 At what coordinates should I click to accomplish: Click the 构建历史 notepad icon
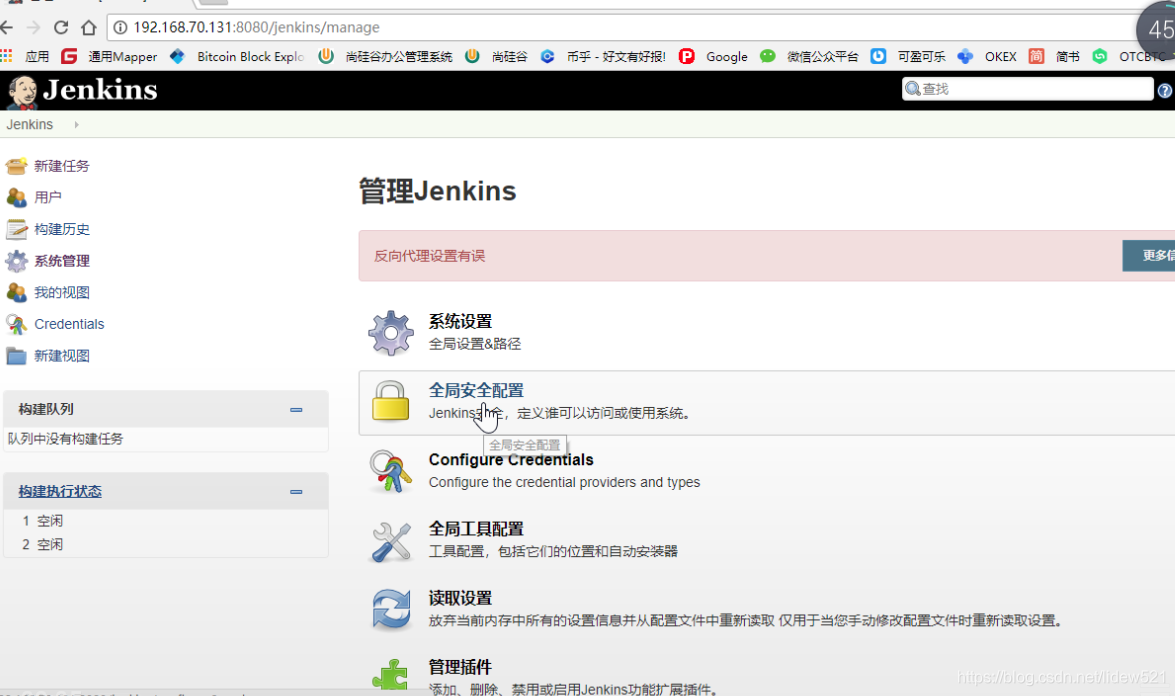pos(16,229)
